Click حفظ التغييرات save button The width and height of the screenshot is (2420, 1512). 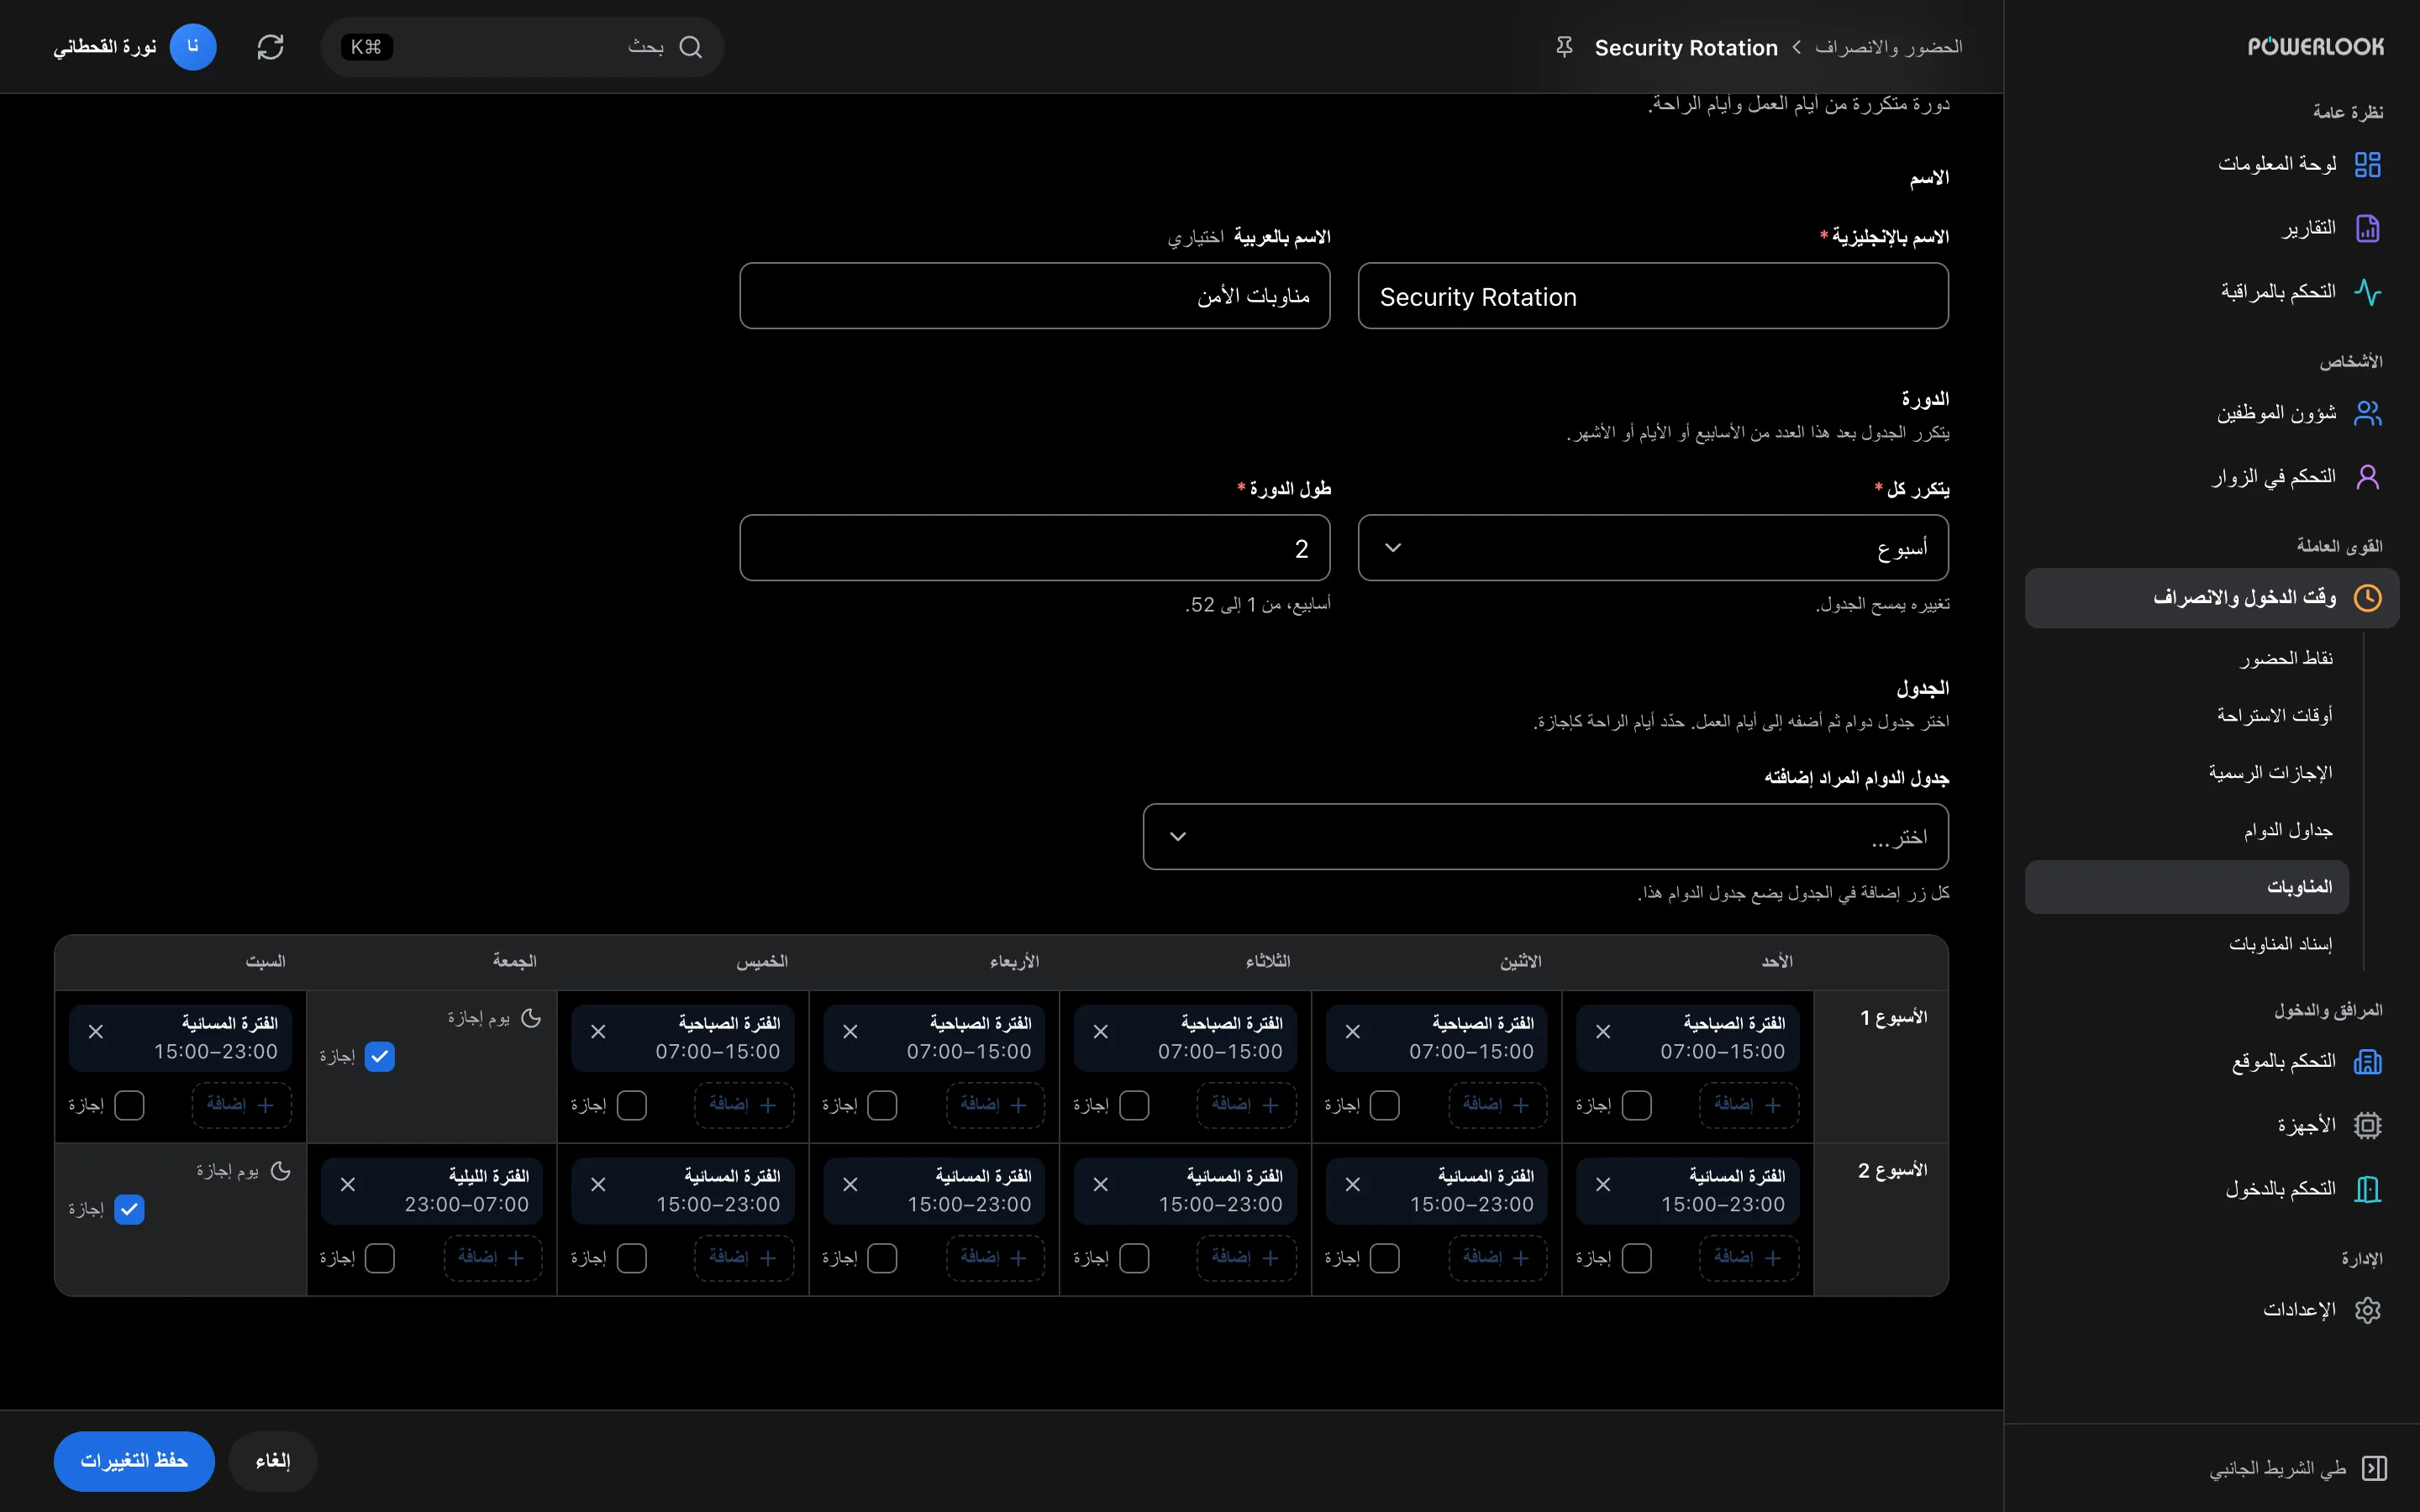pos(134,1461)
